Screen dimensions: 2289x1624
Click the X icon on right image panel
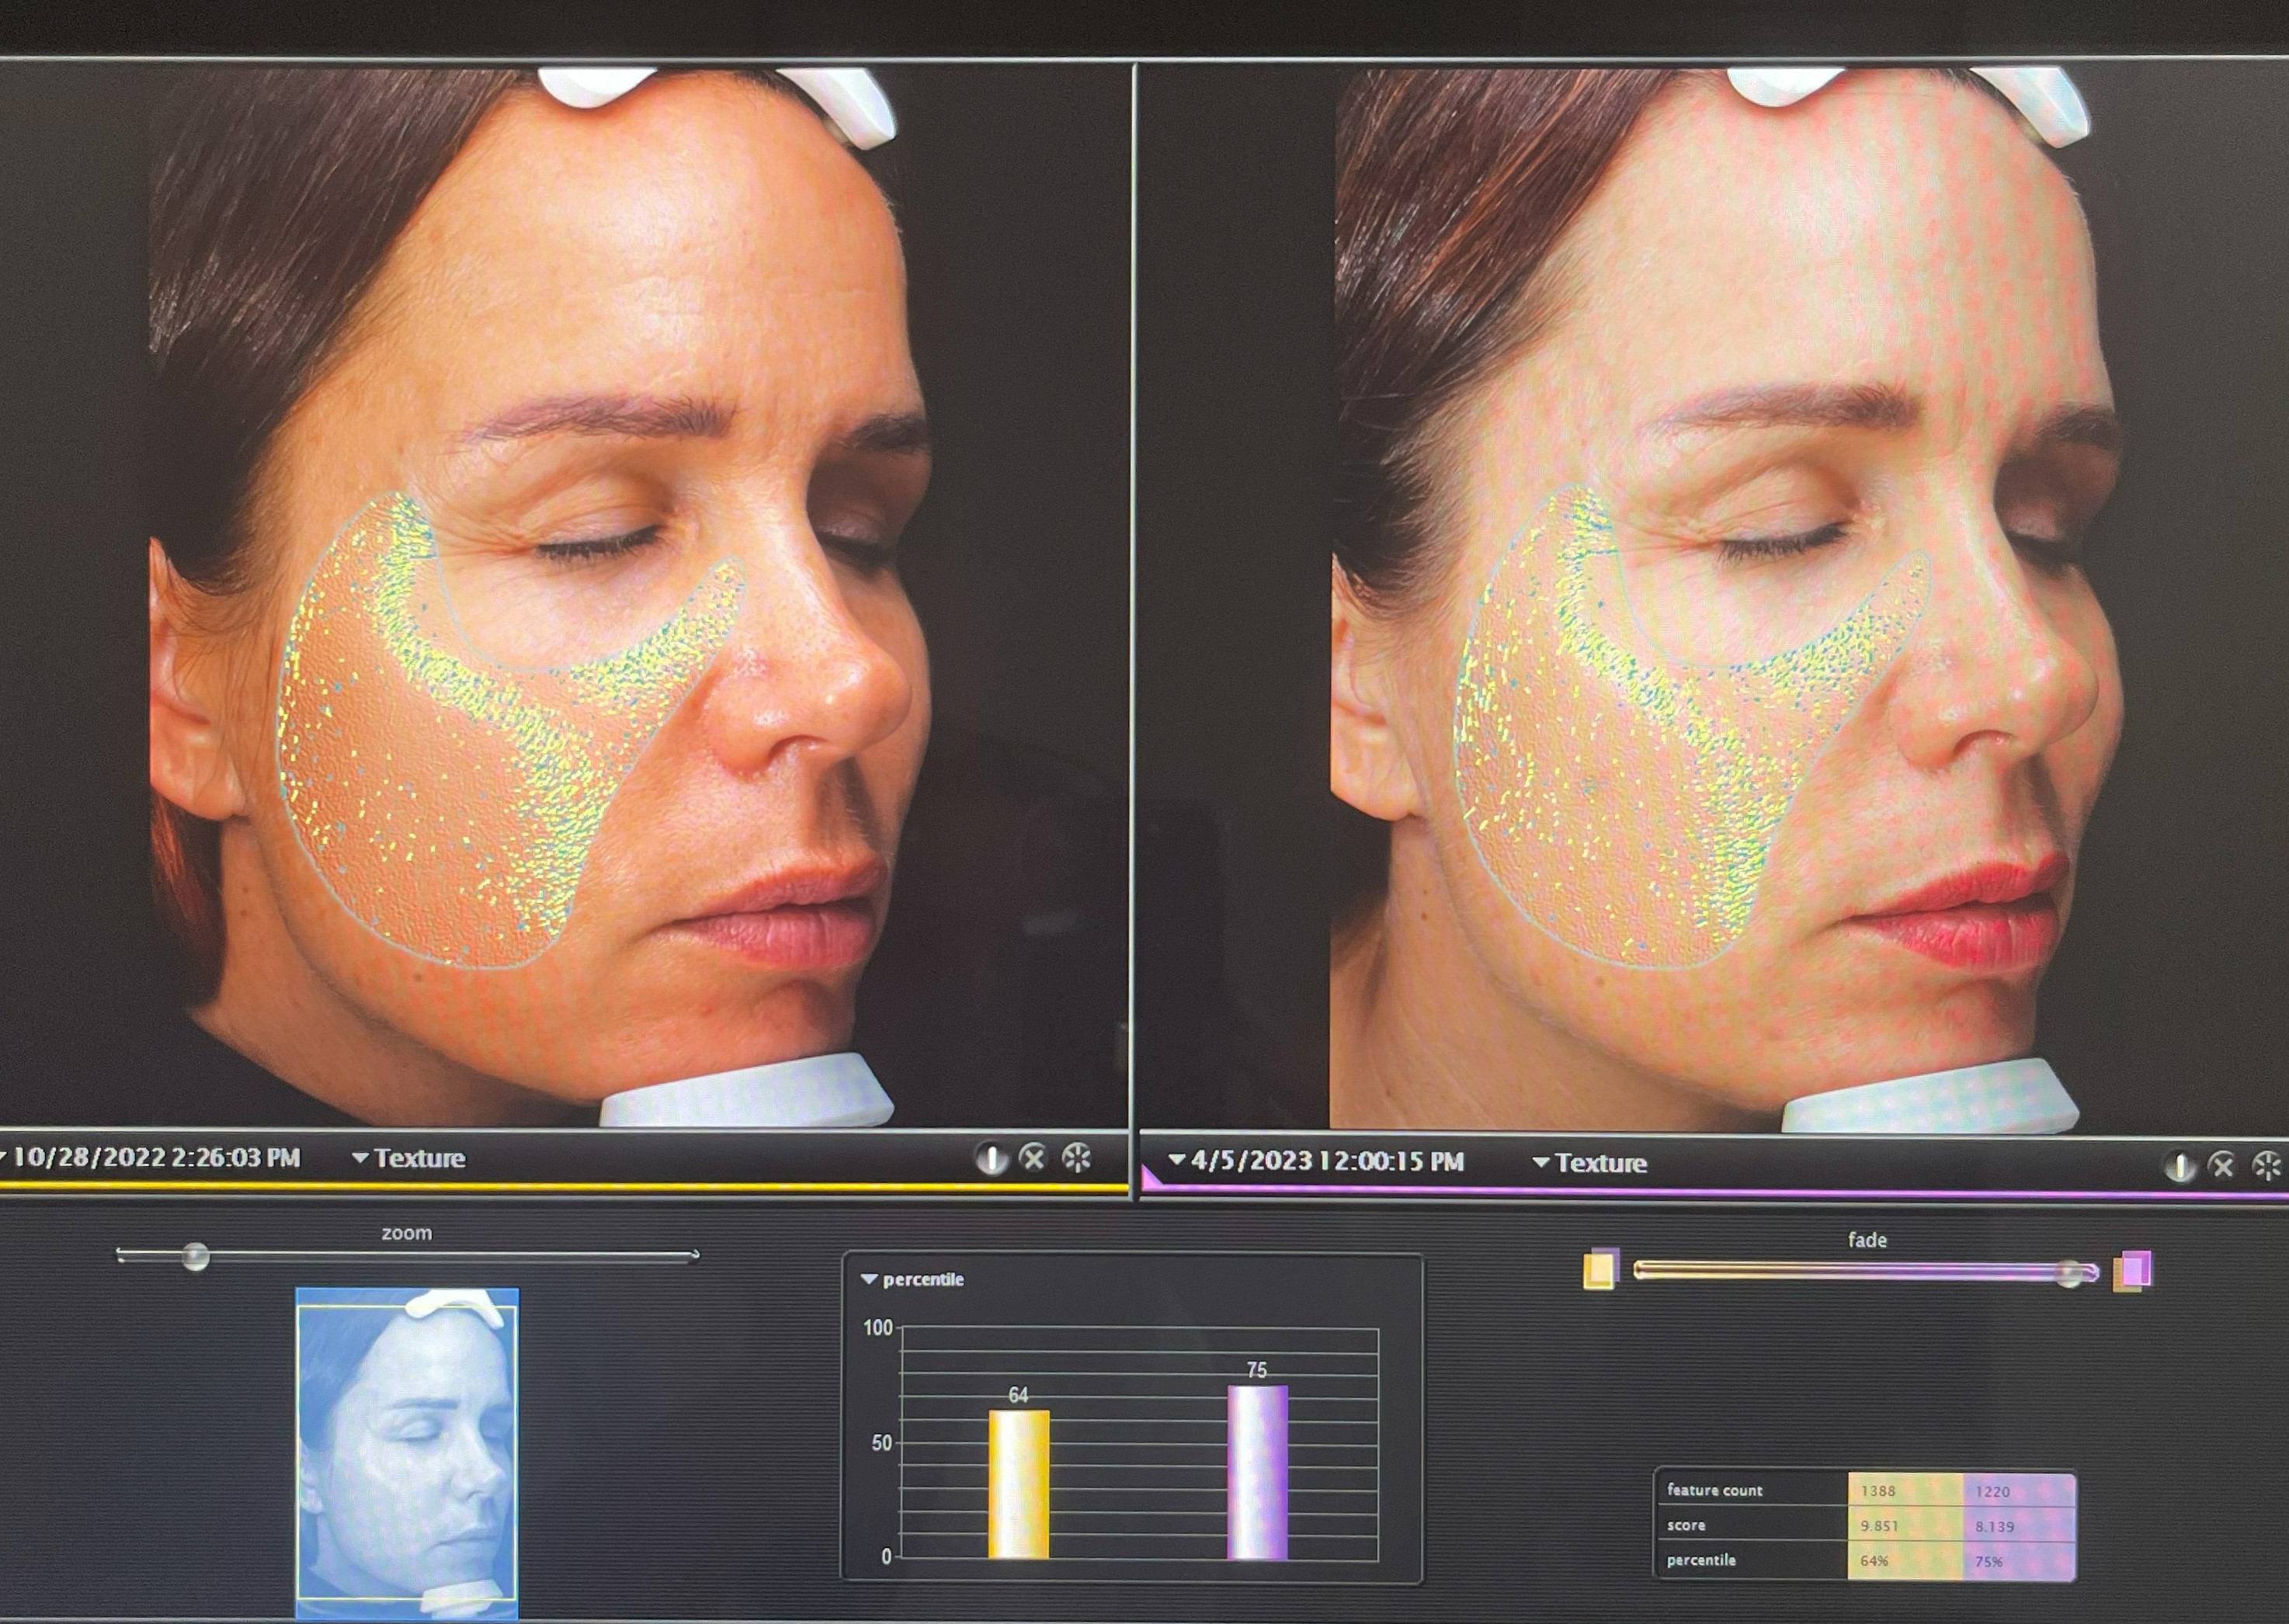[x=2222, y=1165]
